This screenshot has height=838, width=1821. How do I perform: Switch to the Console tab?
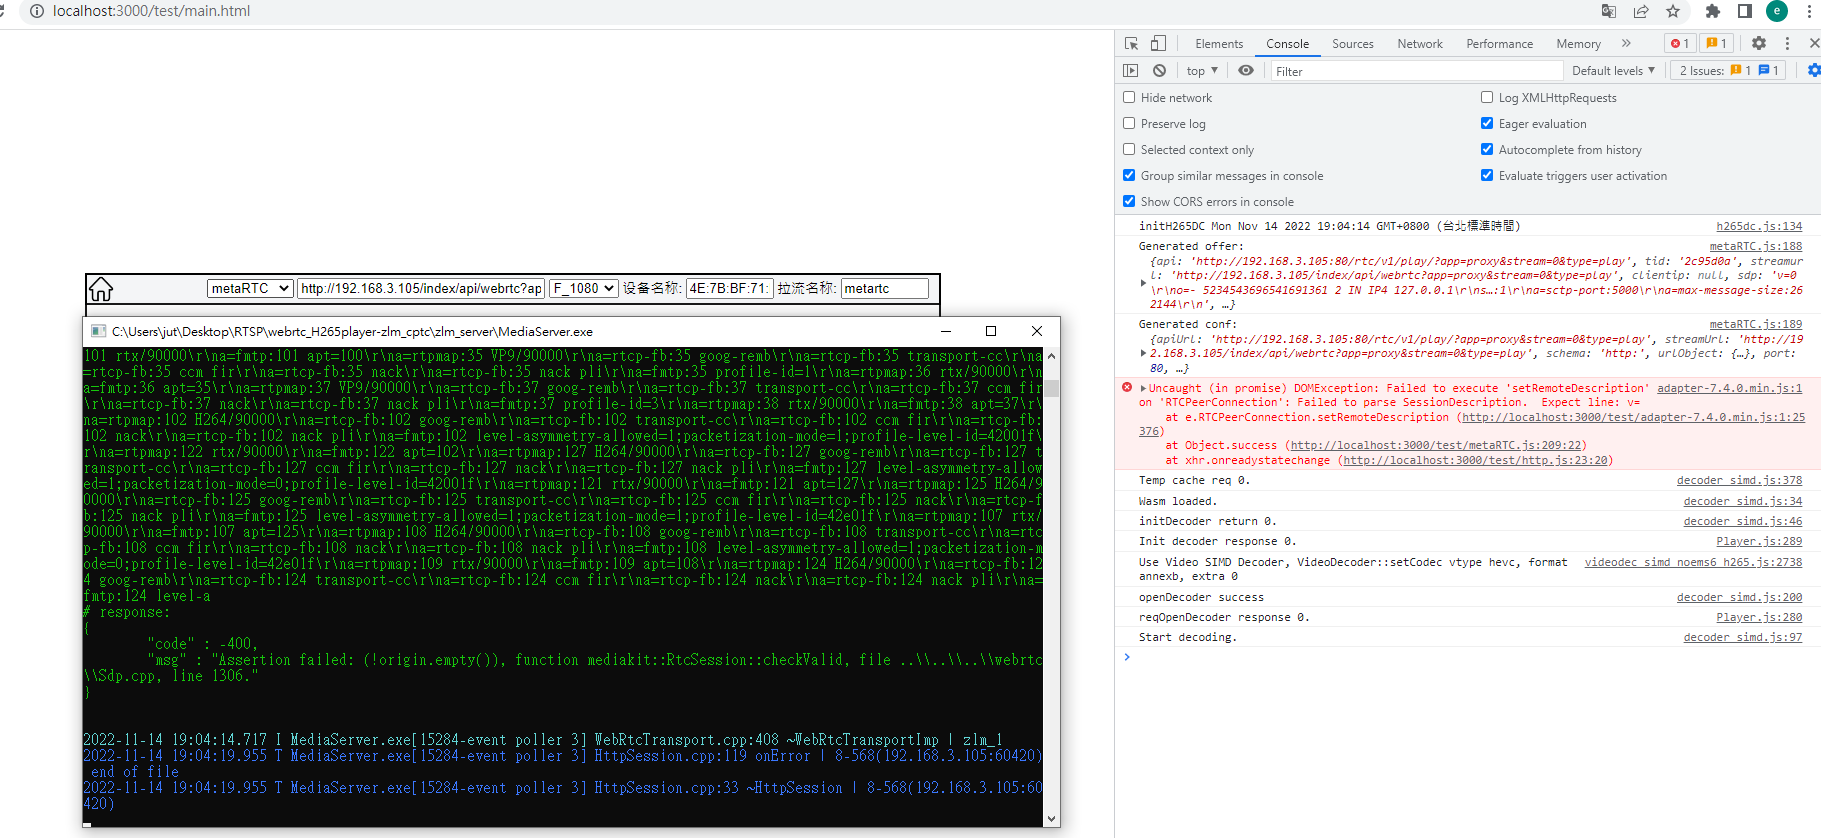[x=1287, y=43]
